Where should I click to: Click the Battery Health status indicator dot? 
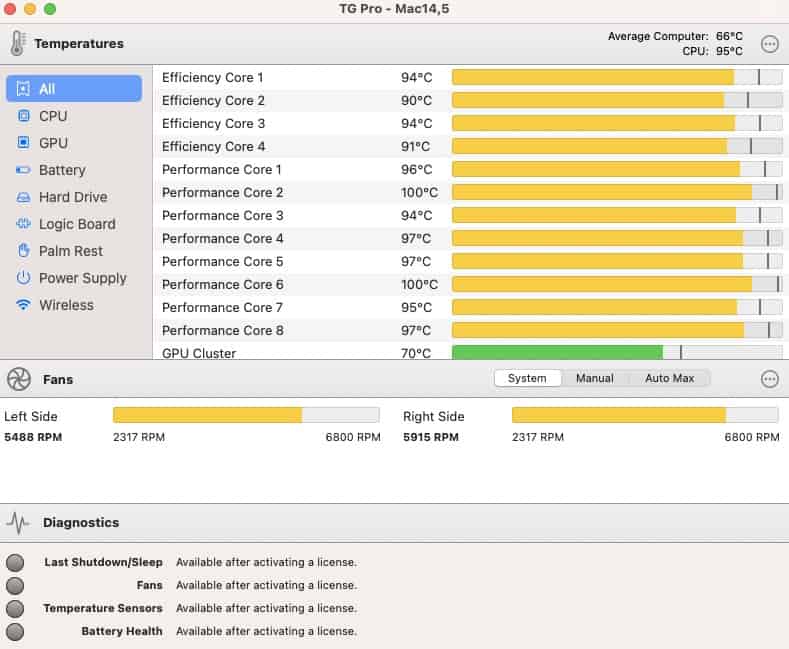click(15, 632)
